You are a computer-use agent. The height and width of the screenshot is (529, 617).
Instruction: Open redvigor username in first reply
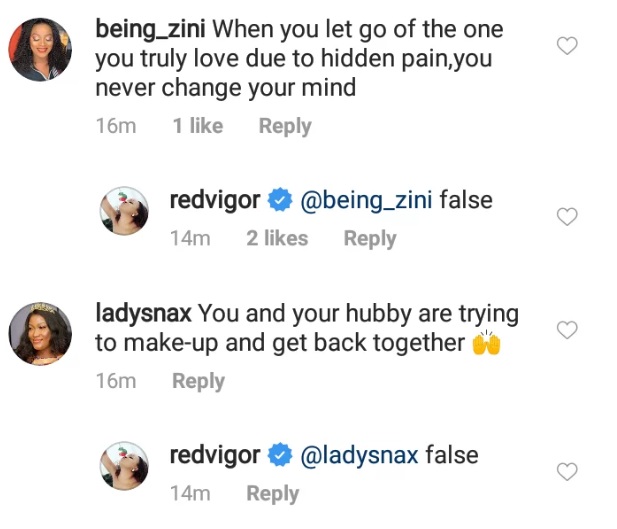pos(214,200)
